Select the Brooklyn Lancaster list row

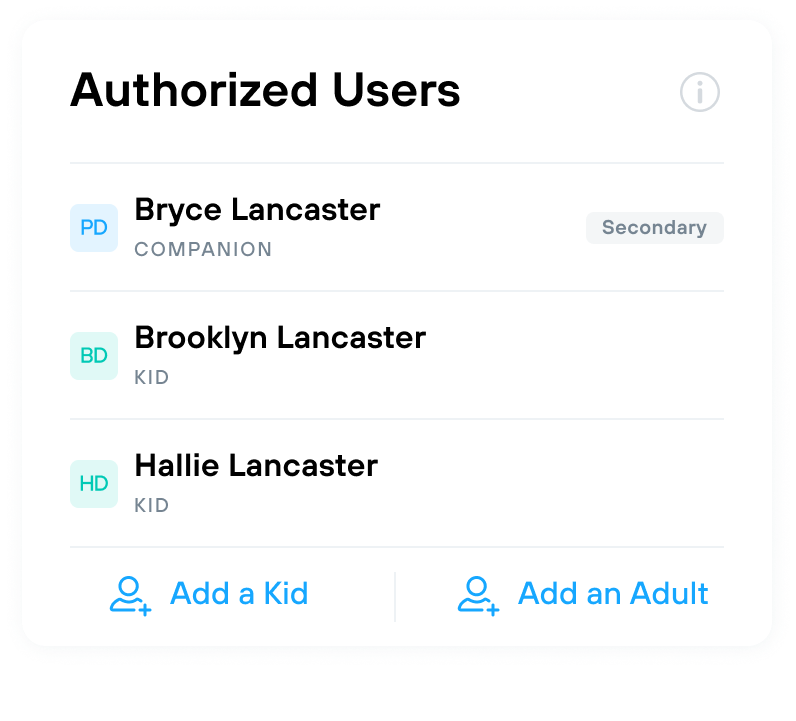(397, 355)
